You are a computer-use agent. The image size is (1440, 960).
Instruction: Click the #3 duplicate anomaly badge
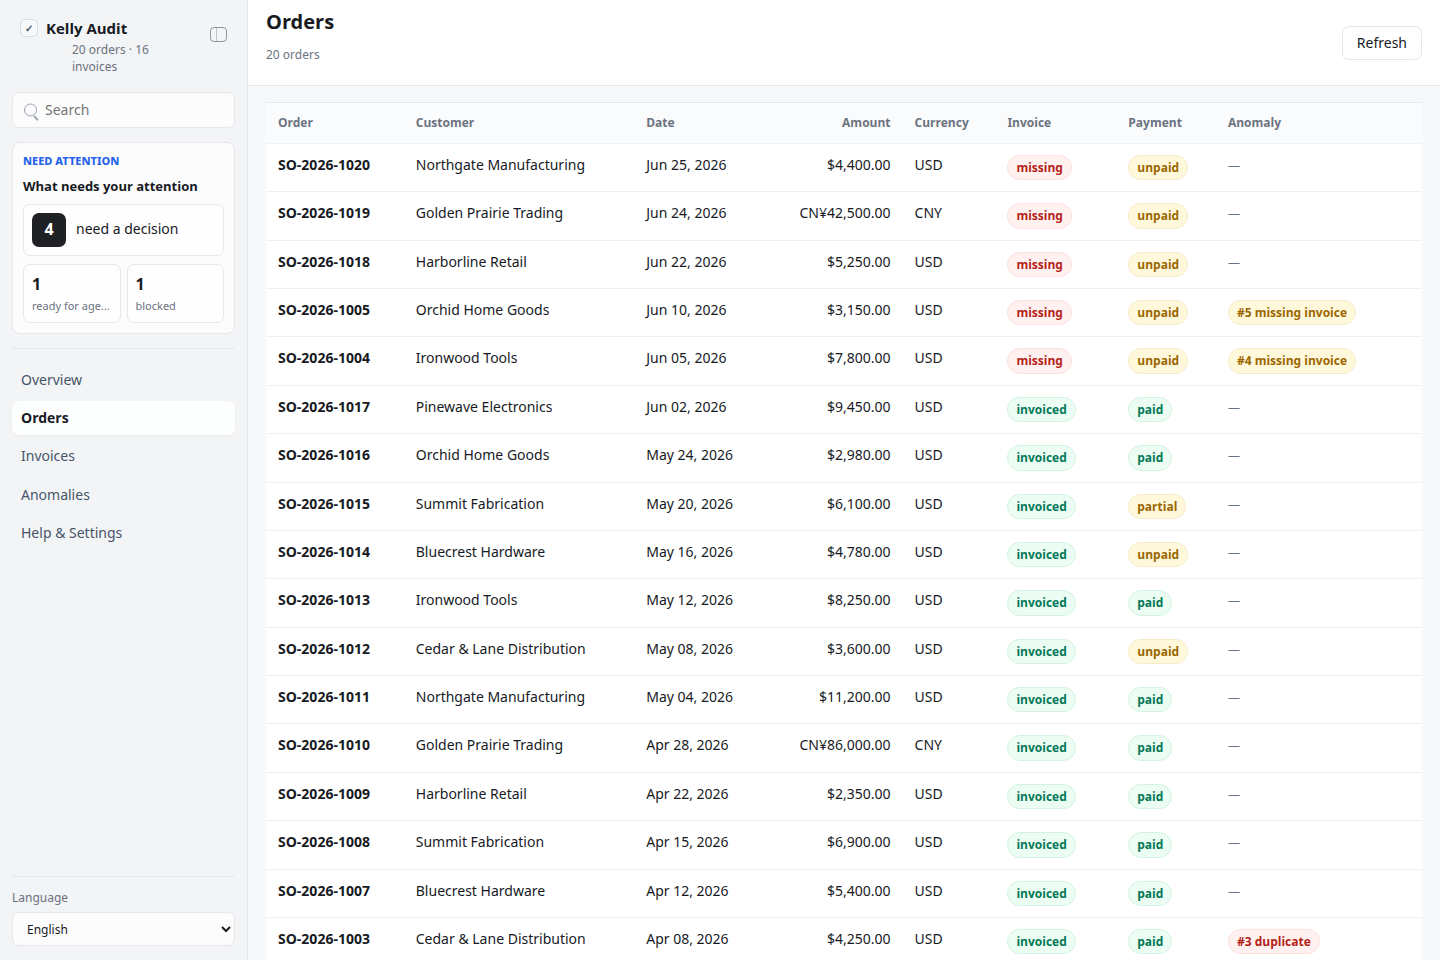click(x=1273, y=942)
